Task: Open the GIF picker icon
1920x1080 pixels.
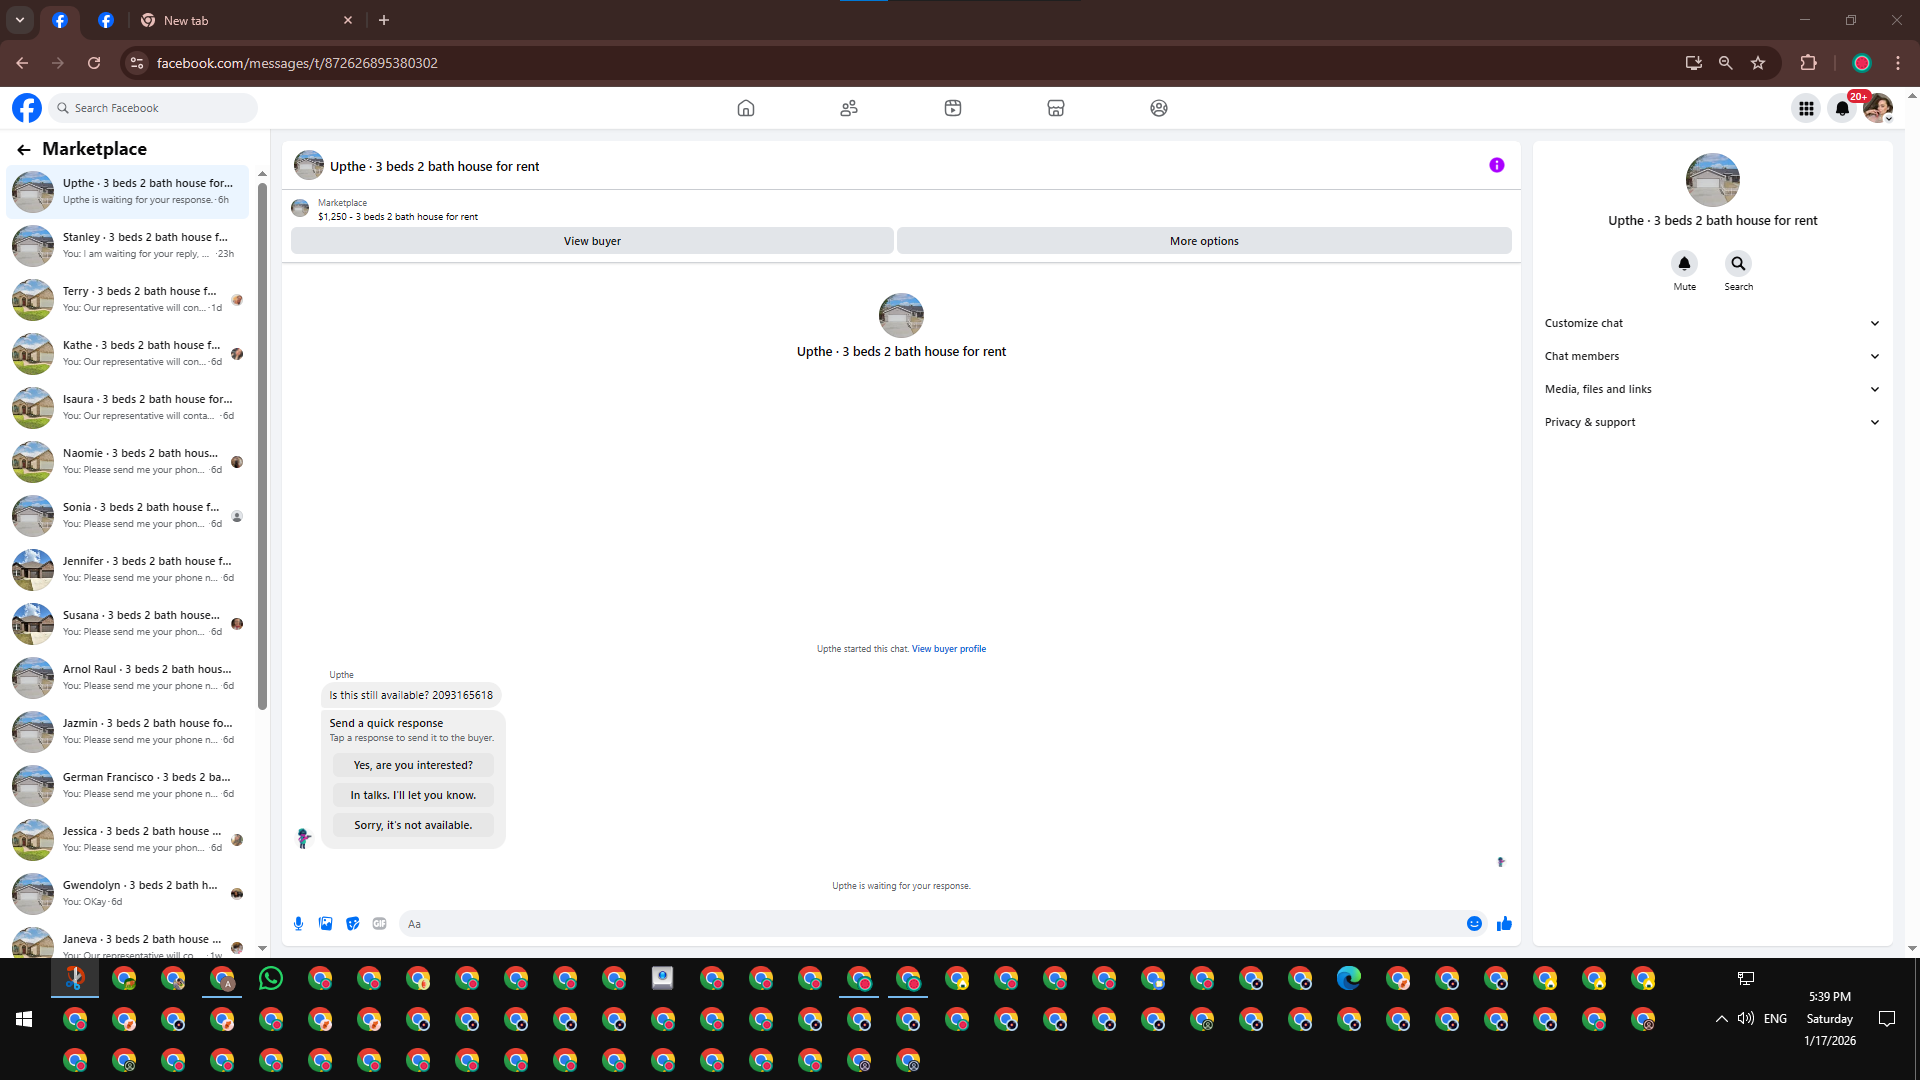Action: (x=379, y=924)
